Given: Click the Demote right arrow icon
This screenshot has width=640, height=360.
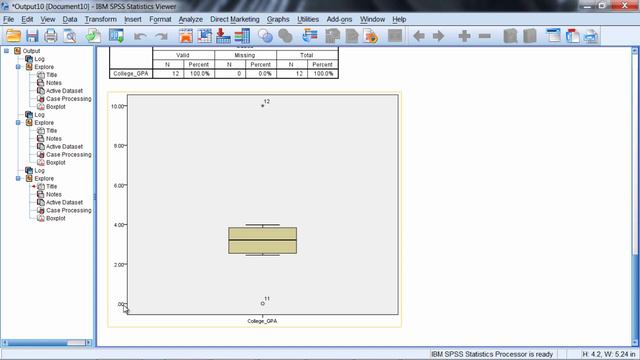Looking at the screenshot, I should (x=438, y=36).
